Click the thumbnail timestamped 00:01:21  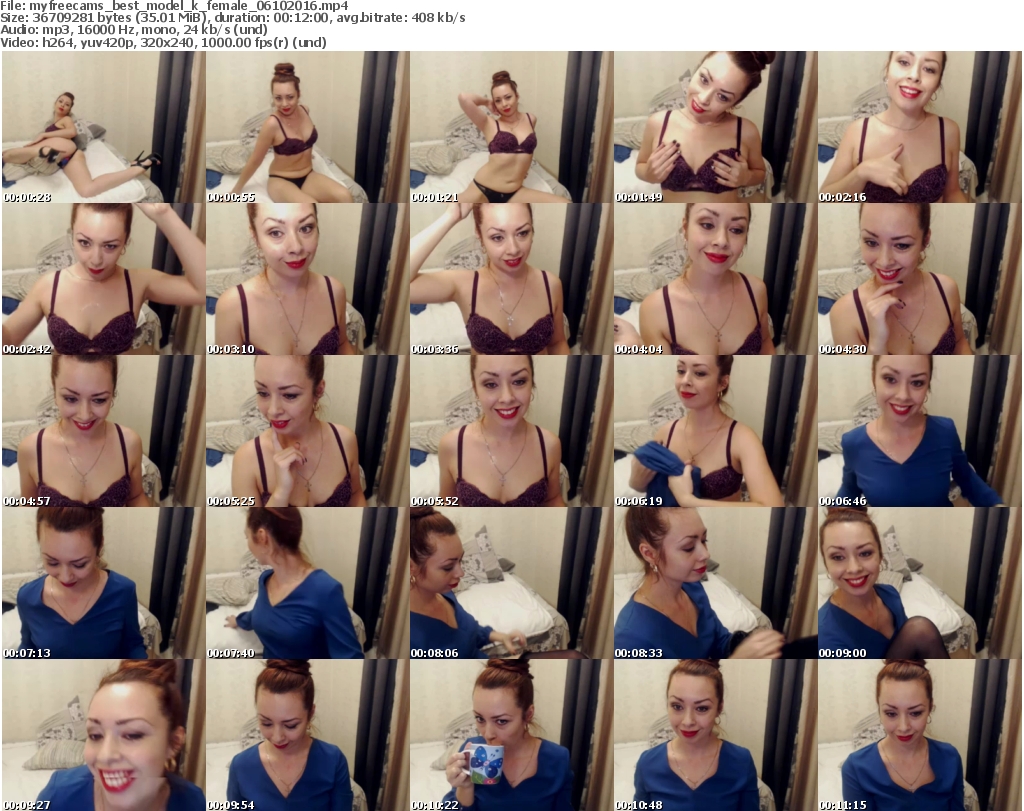(511, 127)
